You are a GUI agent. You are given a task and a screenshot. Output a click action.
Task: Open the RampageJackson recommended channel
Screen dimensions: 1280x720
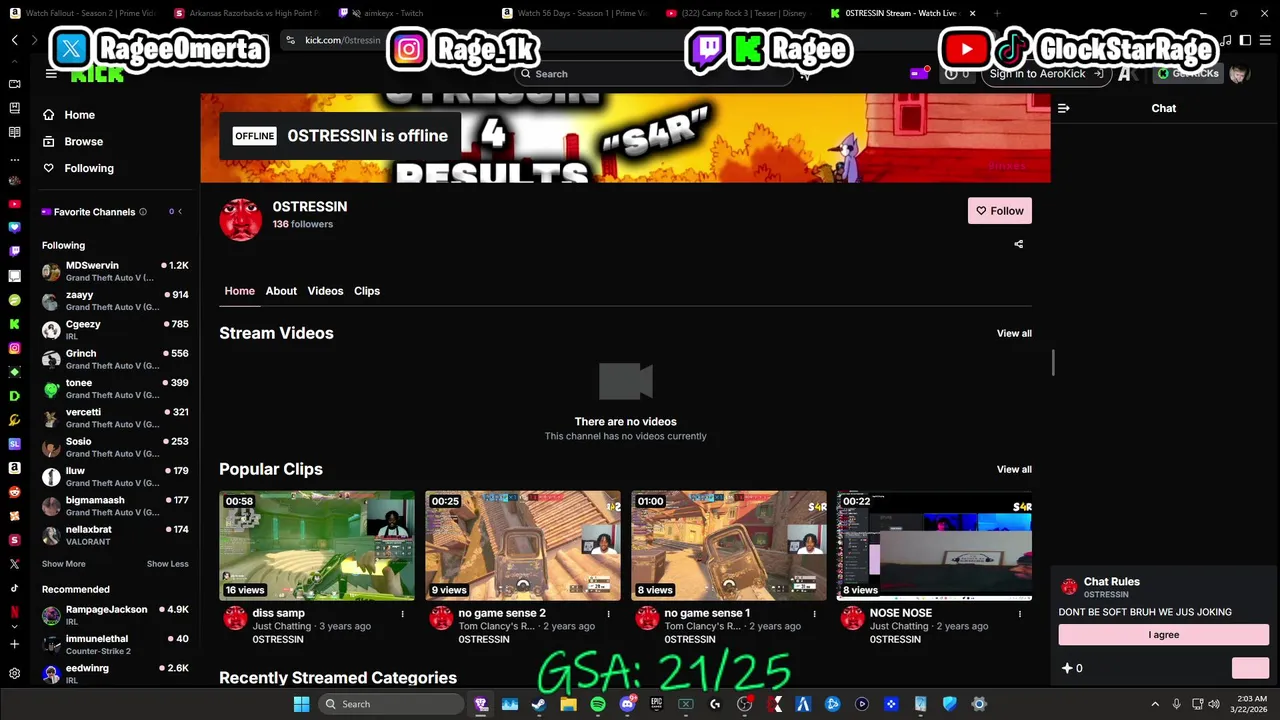[115, 615]
